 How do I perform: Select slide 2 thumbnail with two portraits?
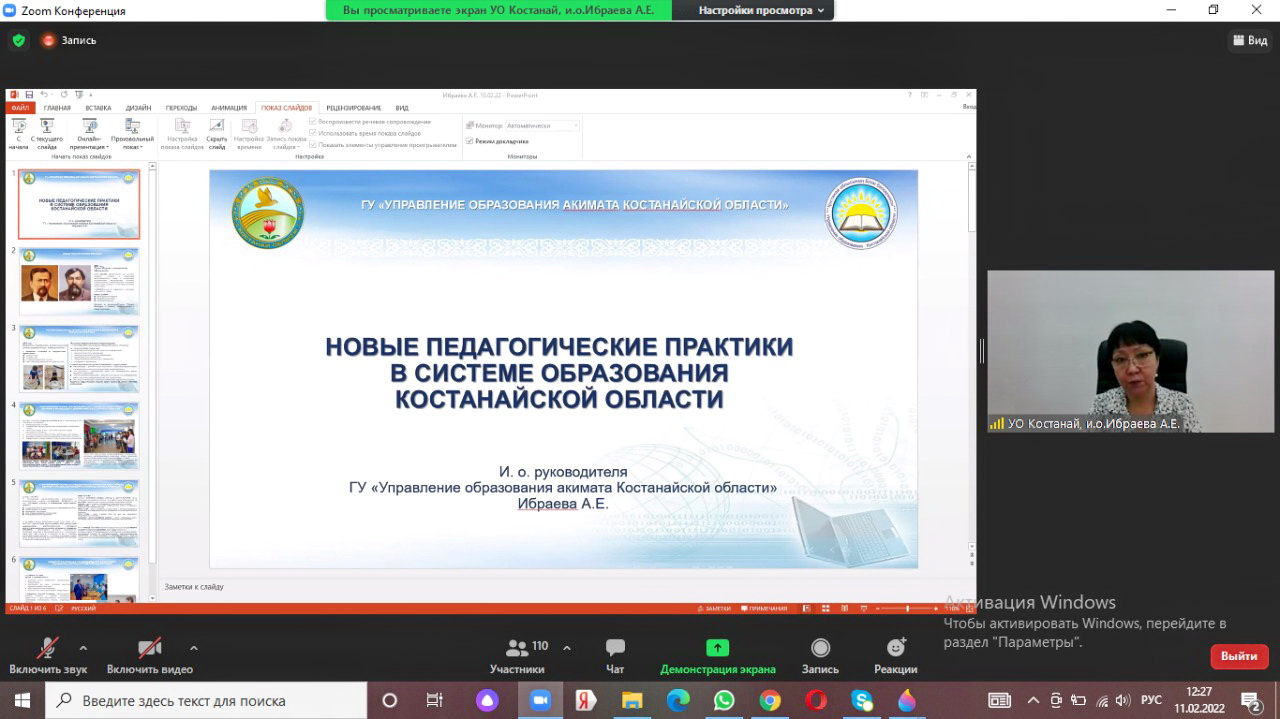(80, 281)
